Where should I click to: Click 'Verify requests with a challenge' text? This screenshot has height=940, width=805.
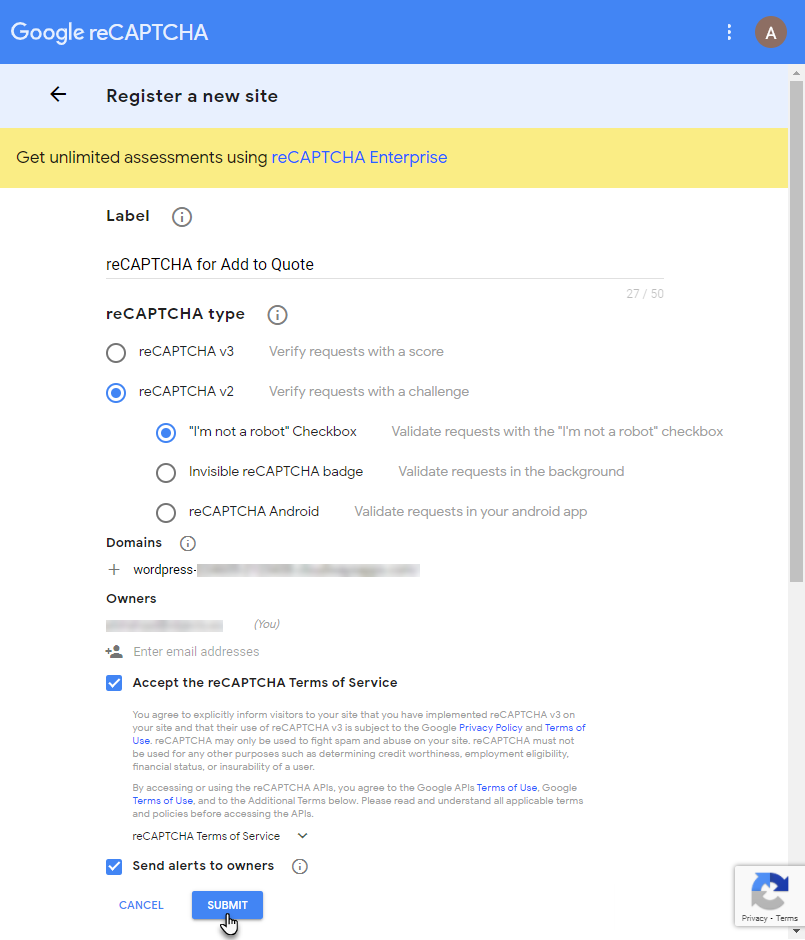(x=369, y=391)
